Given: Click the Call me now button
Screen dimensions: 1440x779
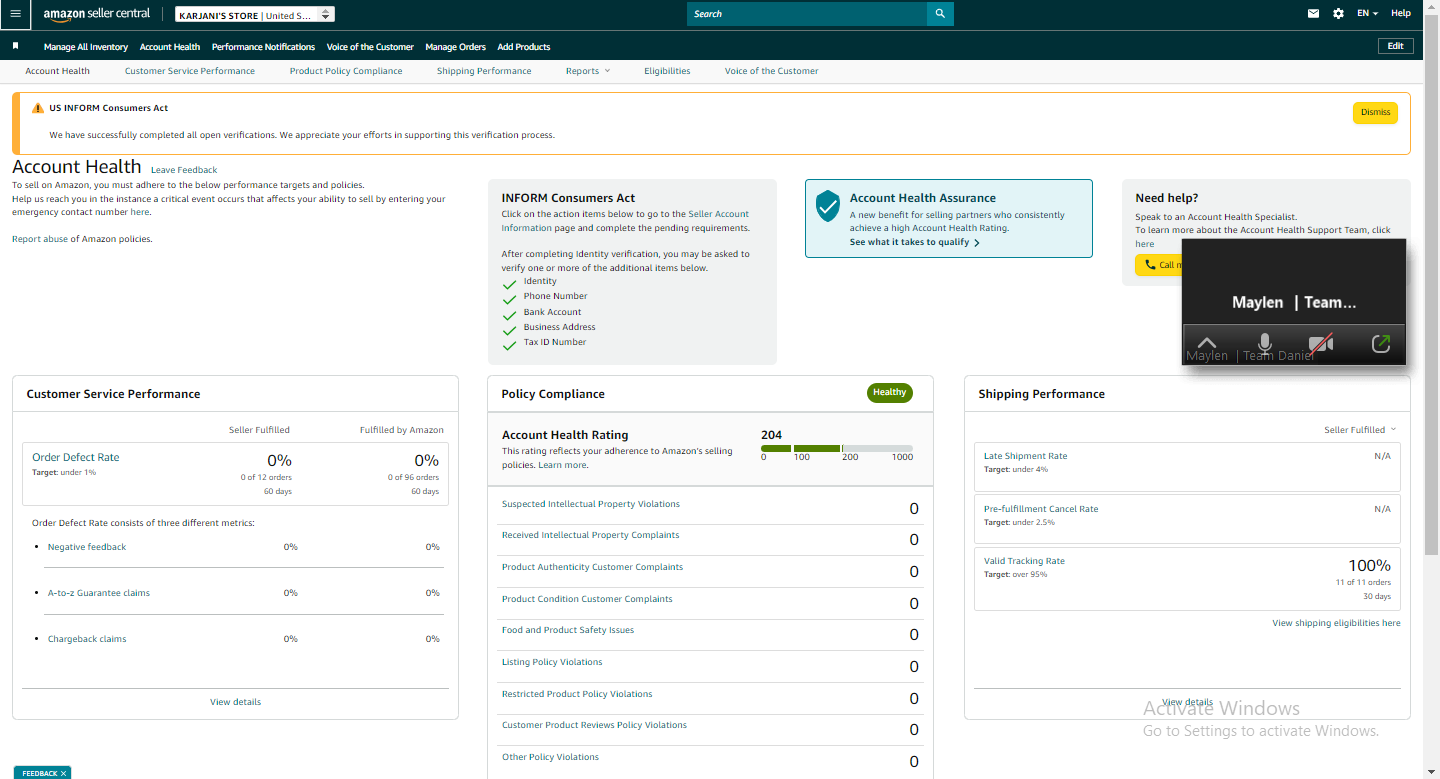Looking at the screenshot, I should (1159, 265).
